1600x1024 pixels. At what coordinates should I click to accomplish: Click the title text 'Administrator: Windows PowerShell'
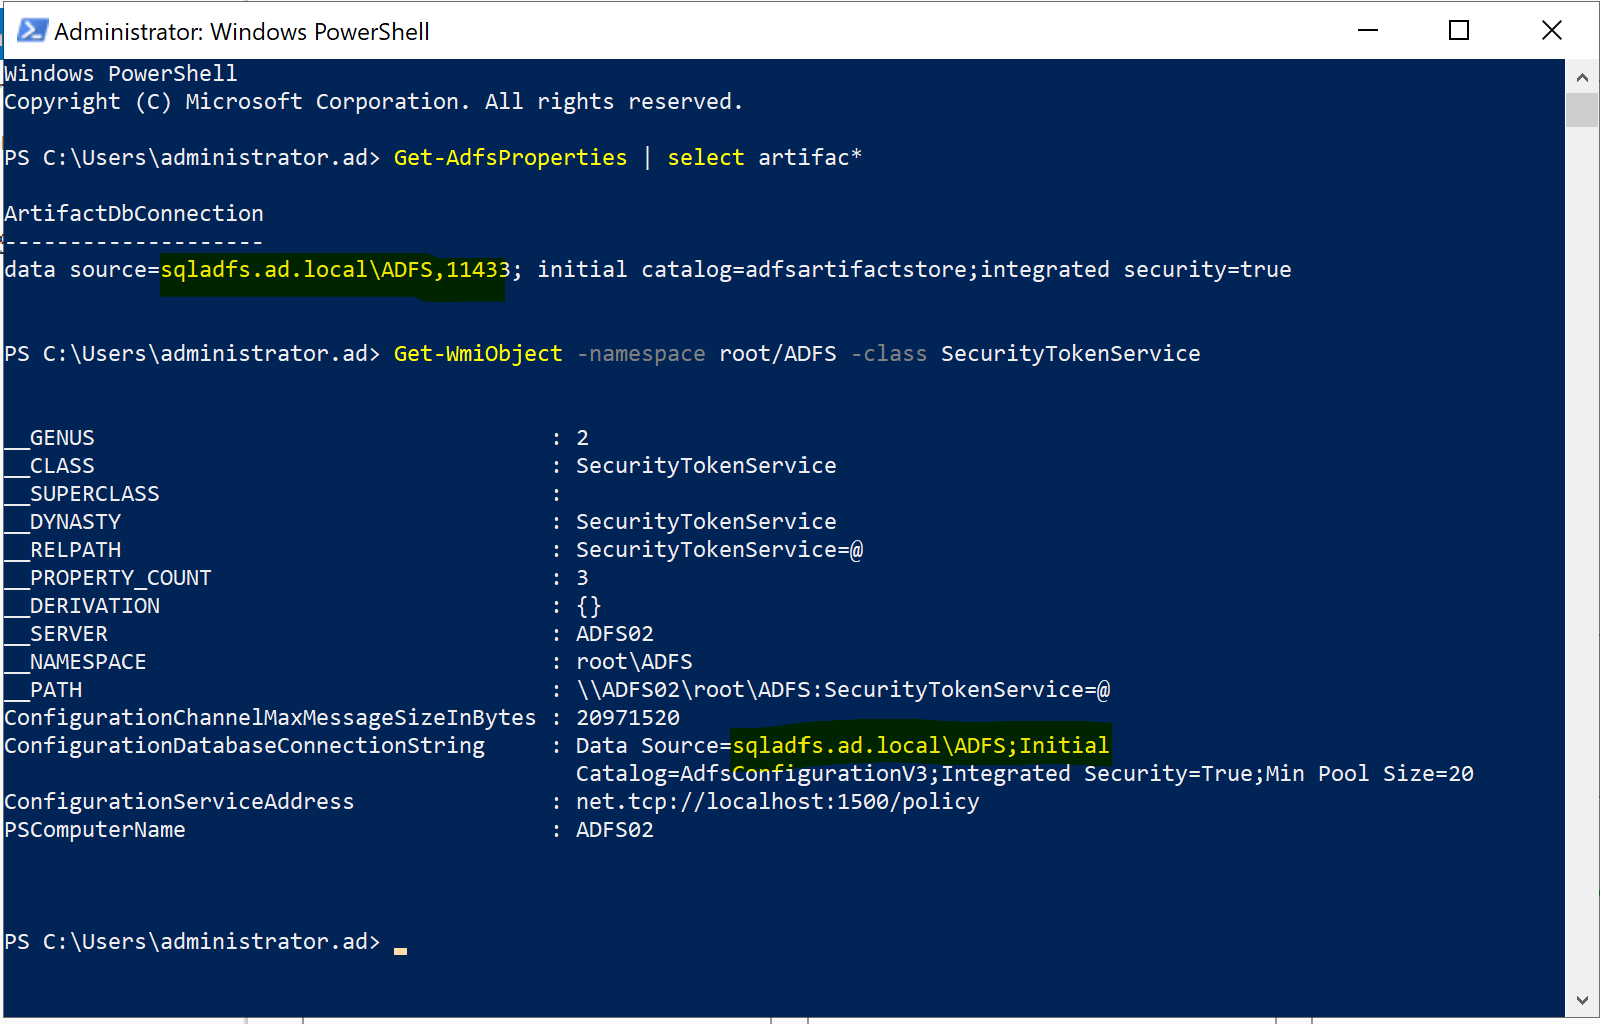pos(242,32)
